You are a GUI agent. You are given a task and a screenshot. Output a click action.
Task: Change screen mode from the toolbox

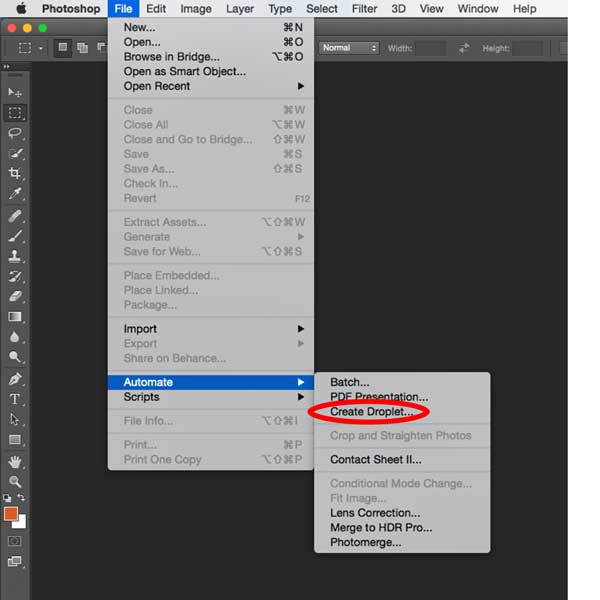click(15, 561)
